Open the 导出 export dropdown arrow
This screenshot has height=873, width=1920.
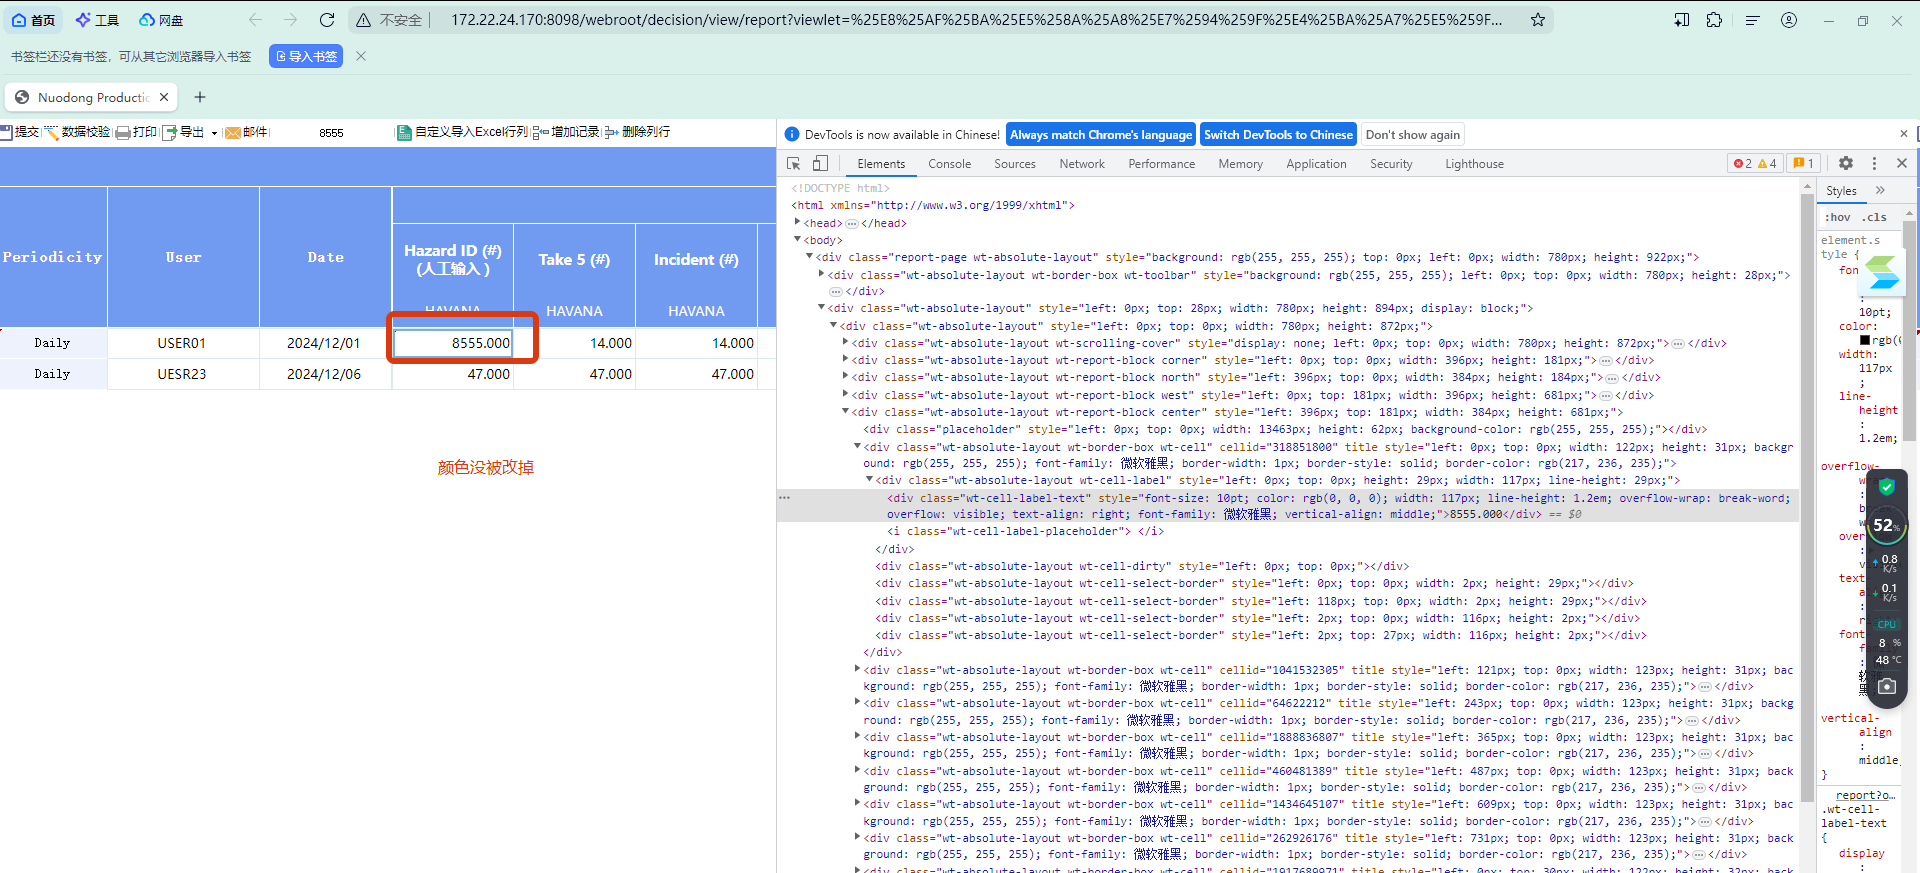click(x=214, y=133)
